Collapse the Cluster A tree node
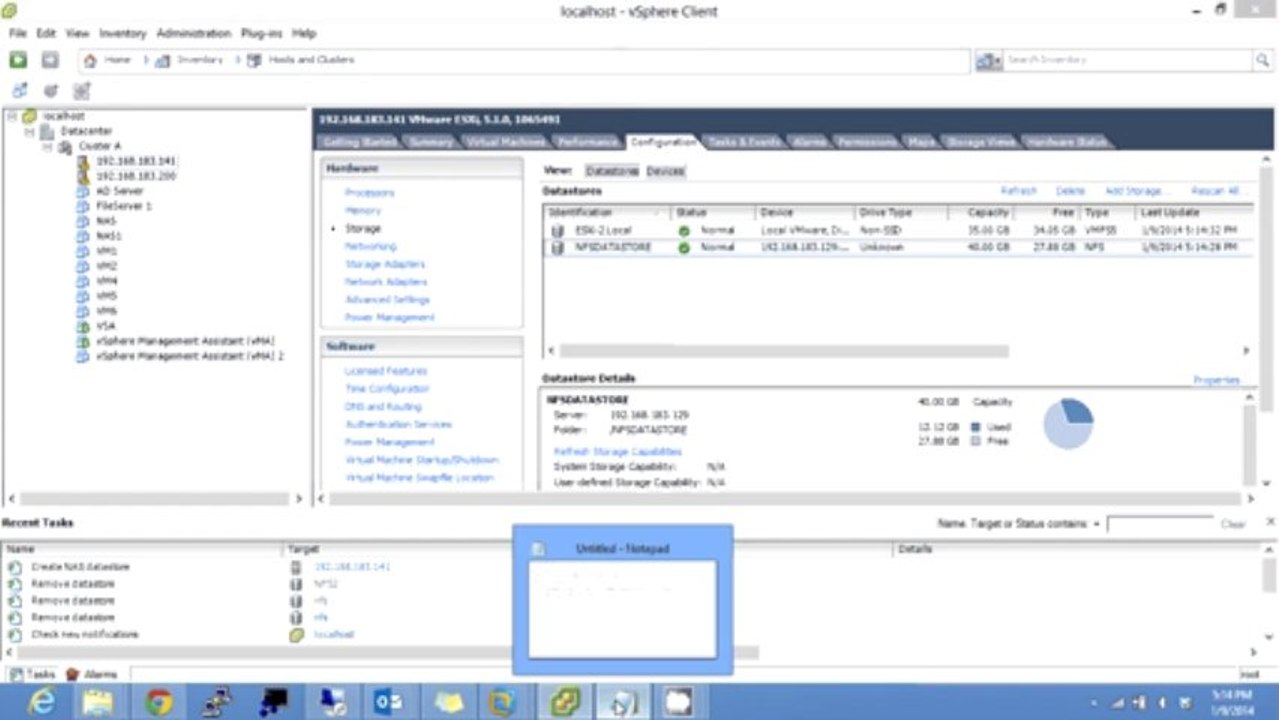The height and width of the screenshot is (720, 1279). pyautogui.click(x=47, y=146)
